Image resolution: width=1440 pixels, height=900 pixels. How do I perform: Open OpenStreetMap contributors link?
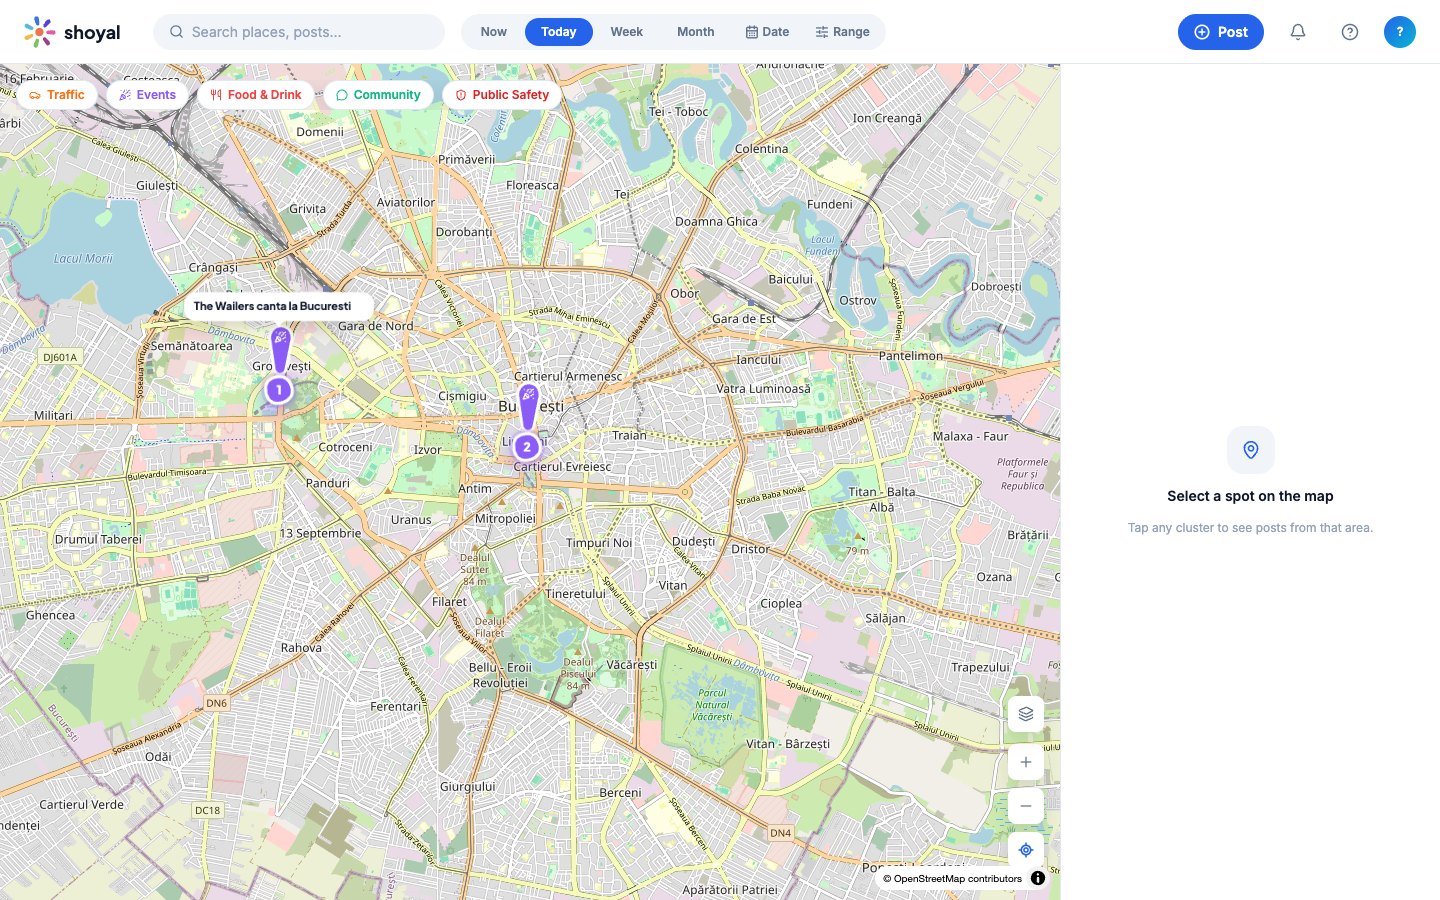click(x=958, y=879)
